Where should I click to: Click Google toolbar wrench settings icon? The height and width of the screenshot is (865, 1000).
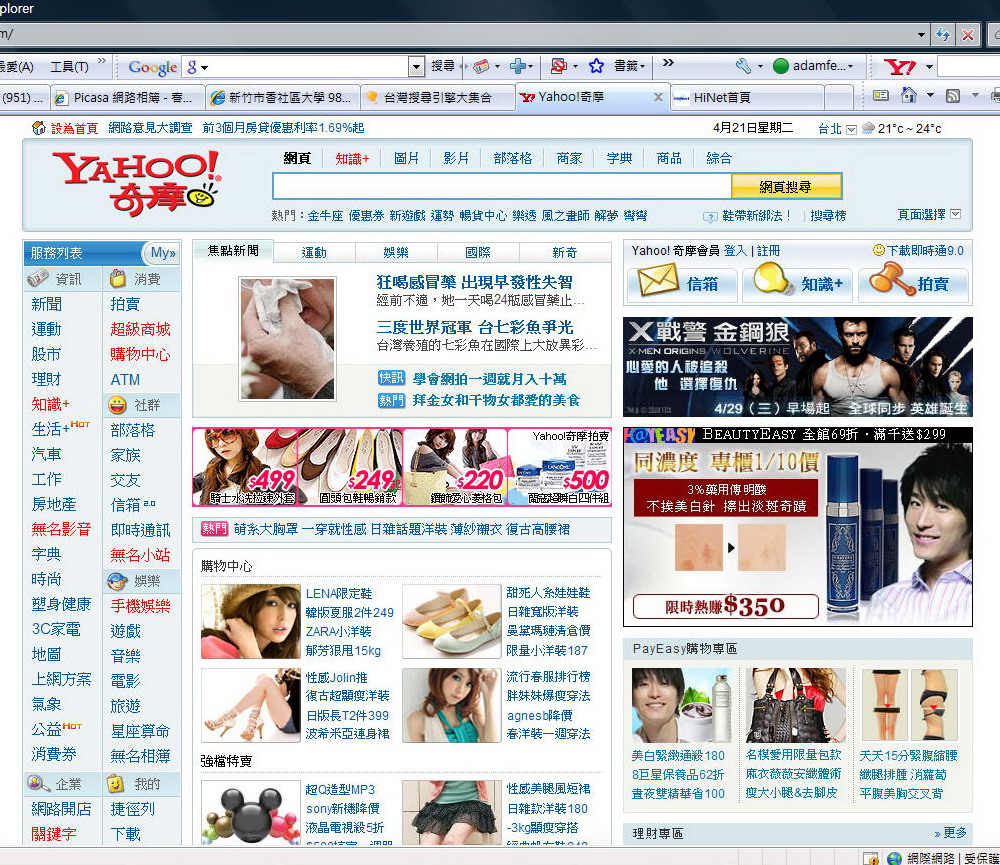coord(742,65)
